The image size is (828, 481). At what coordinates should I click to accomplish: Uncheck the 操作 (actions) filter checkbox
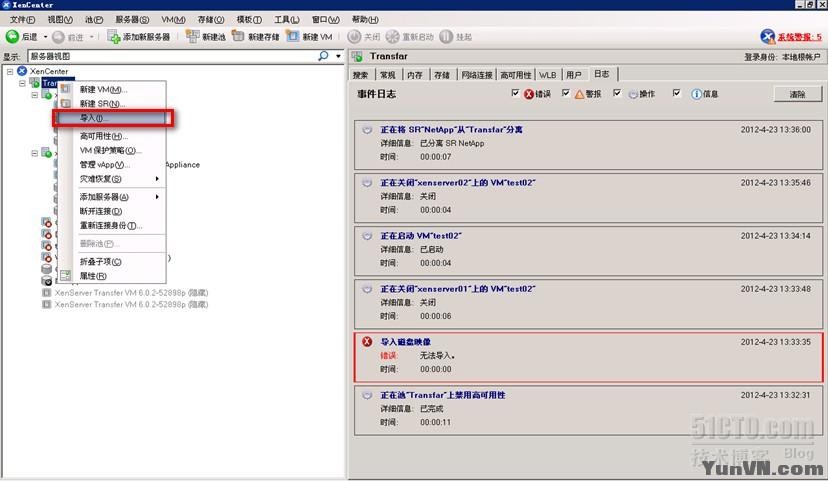click(x=617, y=93)
